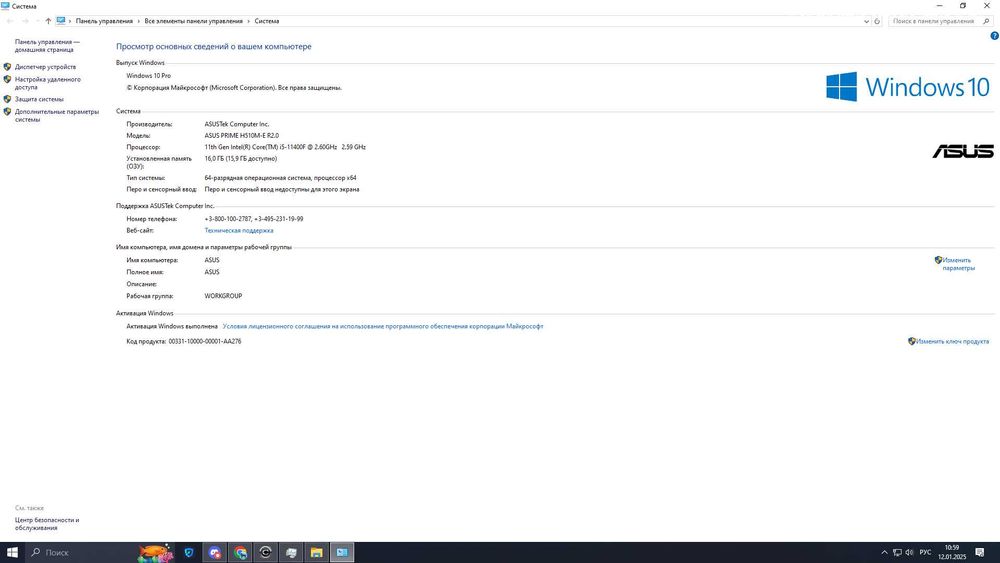
Task: Click the 16,0 ГБ installed memory value
Action: click(x=240, y=159)
